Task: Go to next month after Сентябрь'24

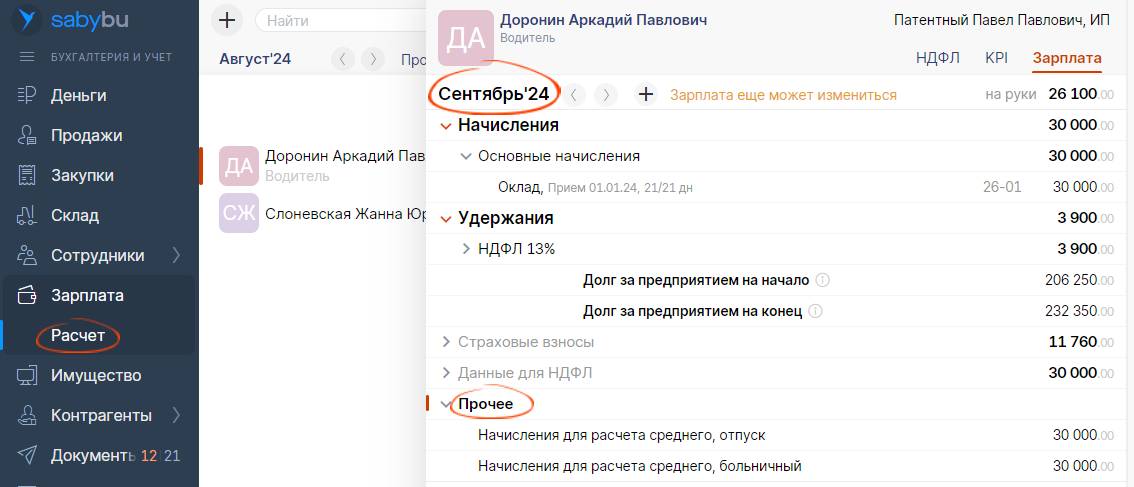Action: point(605,95)
